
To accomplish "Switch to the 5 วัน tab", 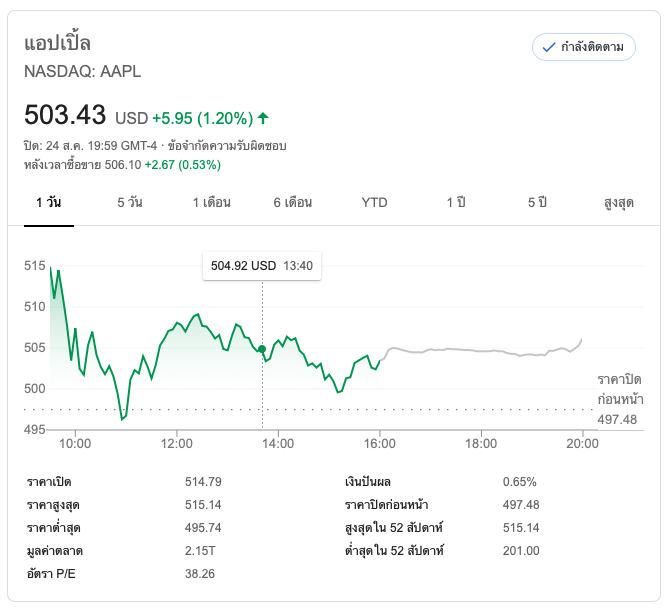I will (129, 202).
